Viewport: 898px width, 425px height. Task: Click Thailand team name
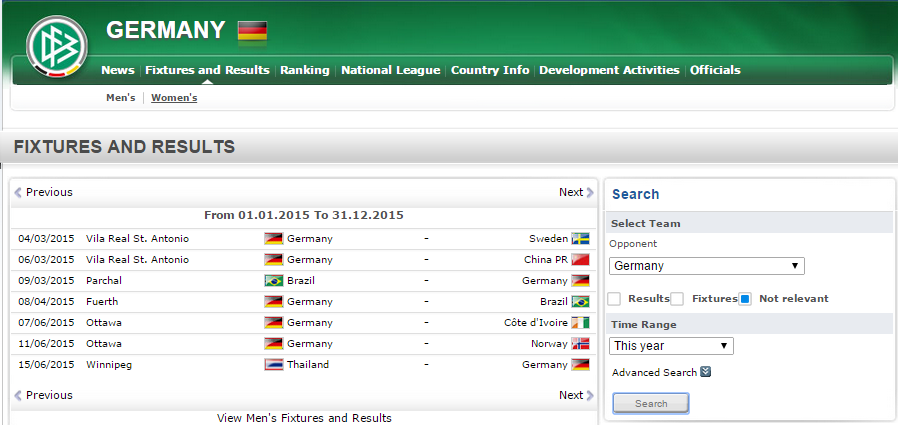point(308,364)
